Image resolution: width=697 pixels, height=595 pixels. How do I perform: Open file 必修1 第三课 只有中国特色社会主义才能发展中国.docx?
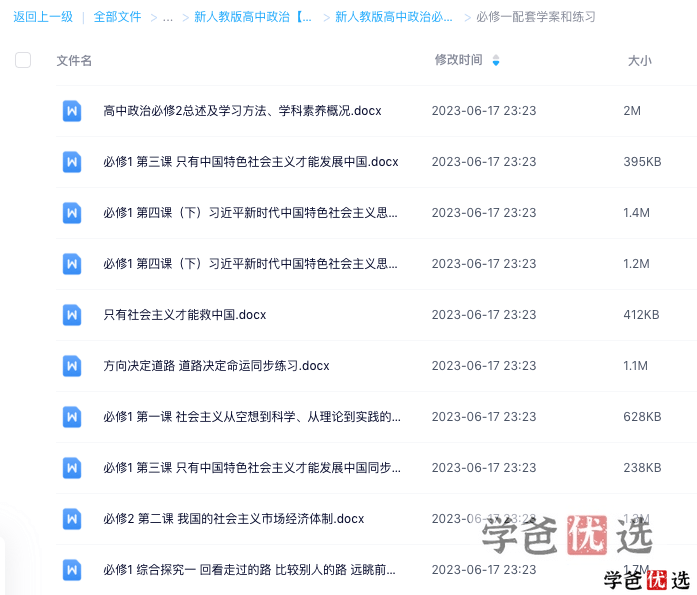[251, 162]
